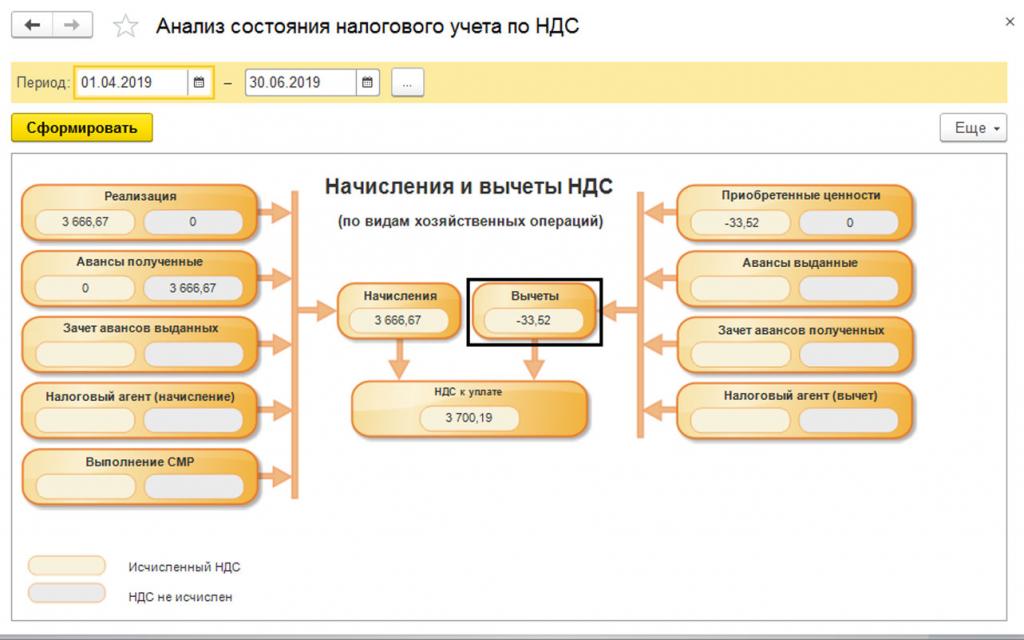Screen dimensions: 1024x640
Task: Open calendar for the end date field
Action: point(366,80)
